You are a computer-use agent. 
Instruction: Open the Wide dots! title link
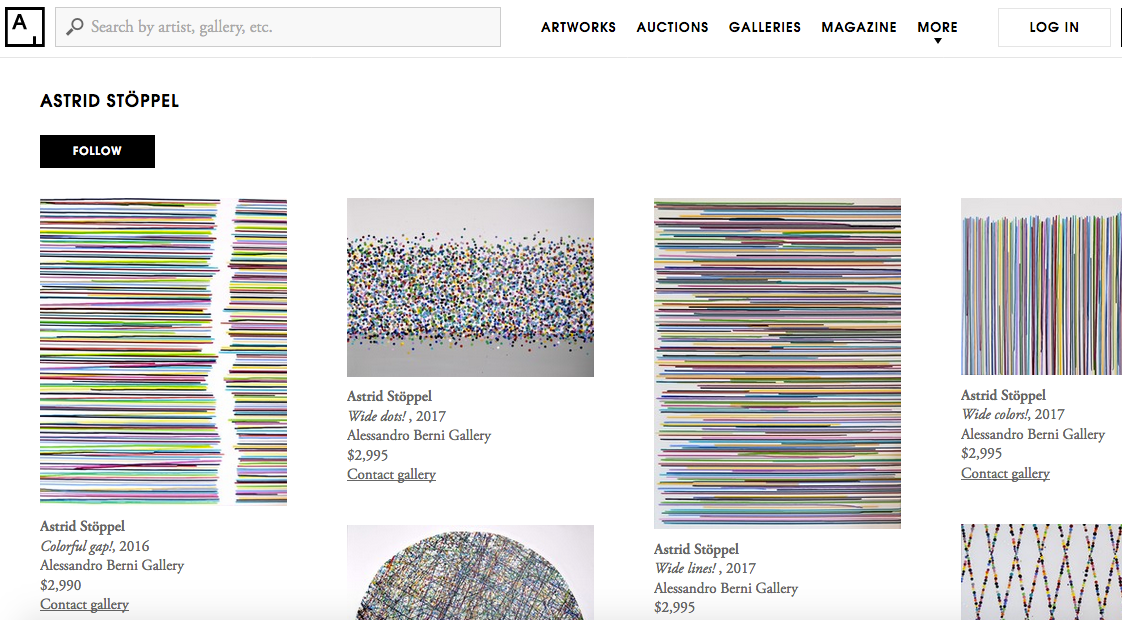click(378, 416)
